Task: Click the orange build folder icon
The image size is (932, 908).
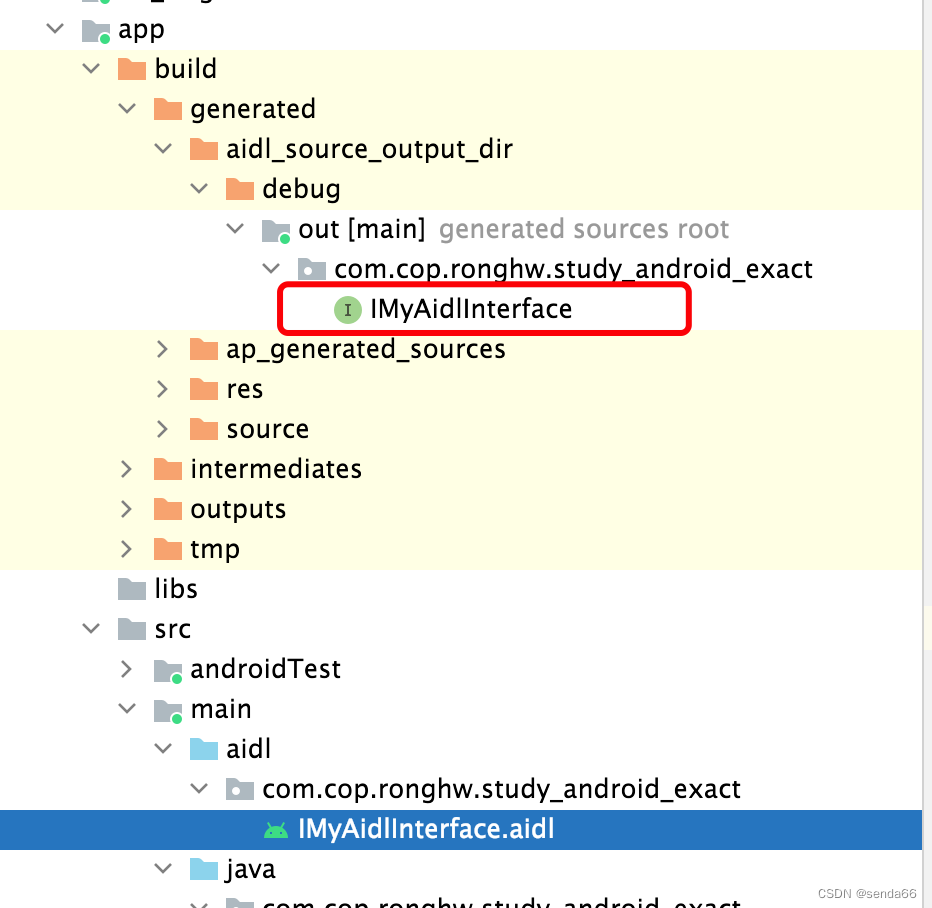Action: pyautogui.click(x=131, y=69)
